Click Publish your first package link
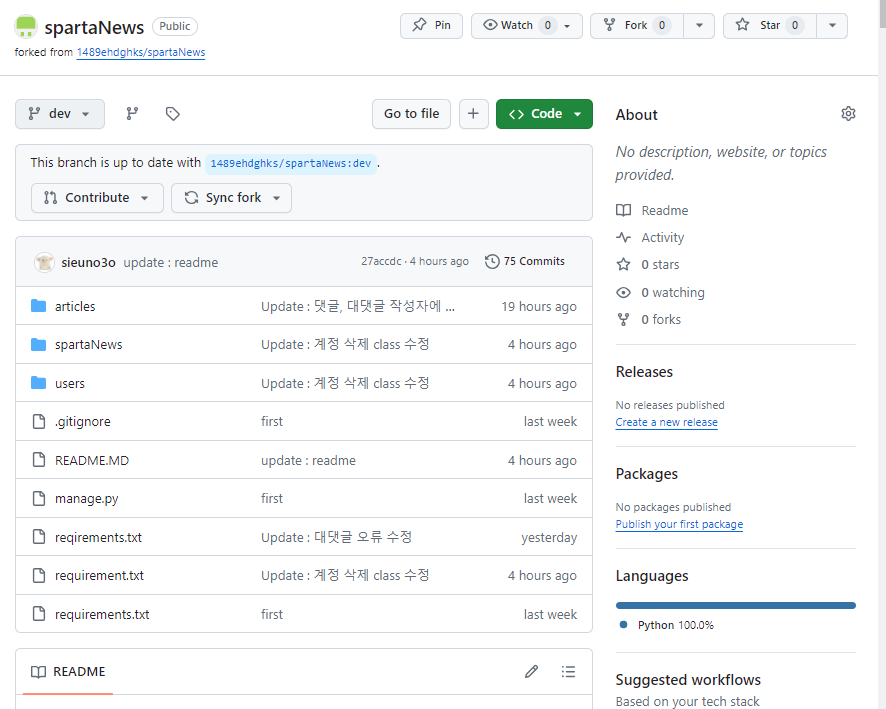This screenshot has width=886, height=709. tap(679, 524)
